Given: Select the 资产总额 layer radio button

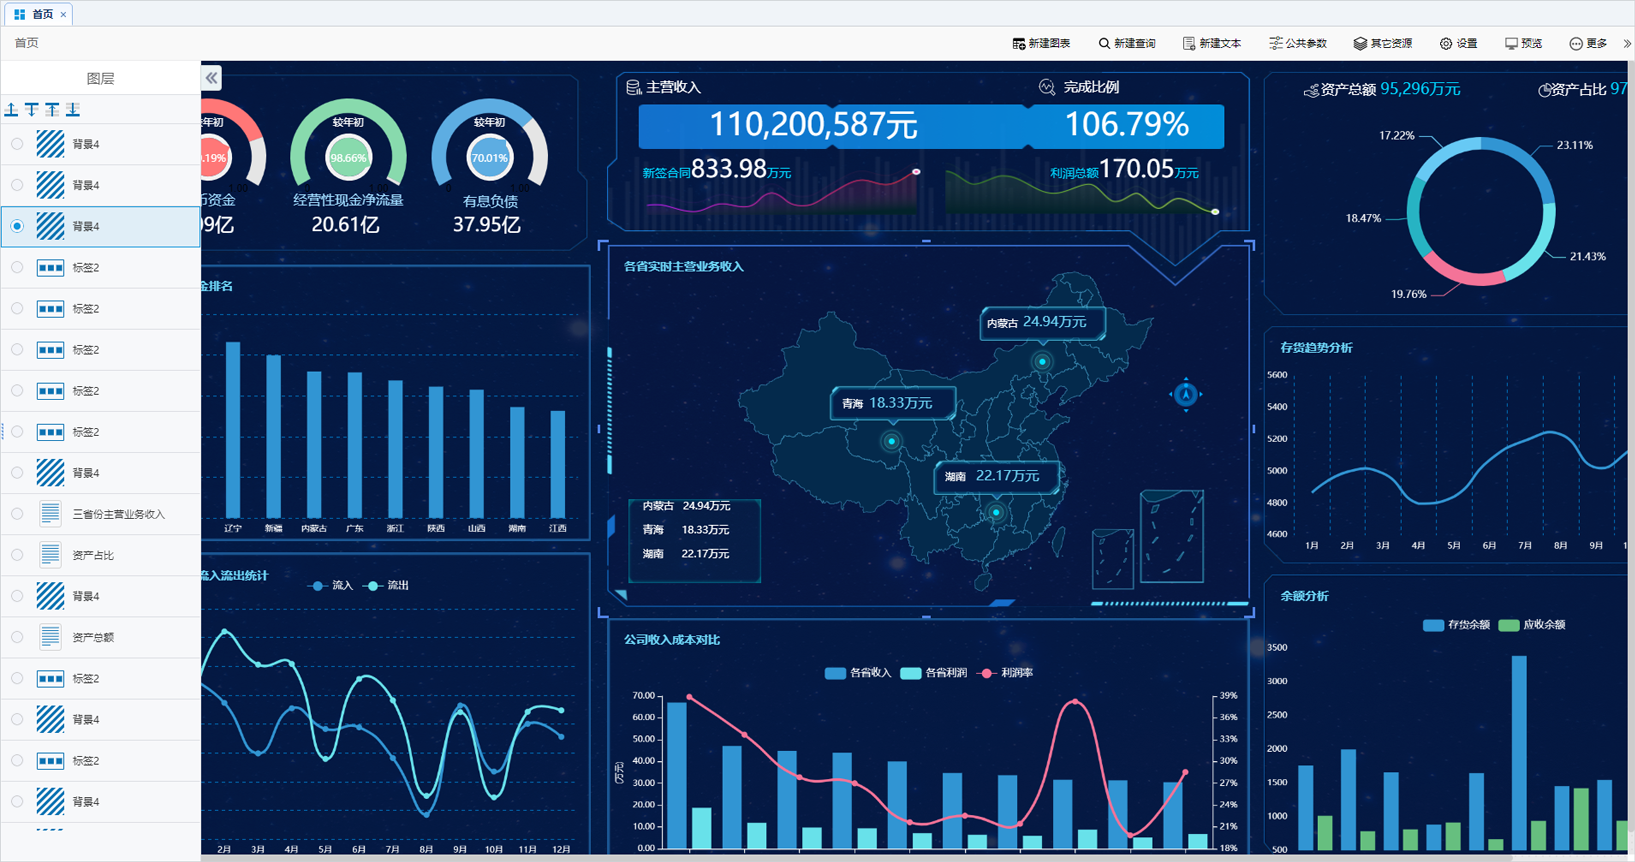Looking at the screenshot, I should [x=17, y=637].
